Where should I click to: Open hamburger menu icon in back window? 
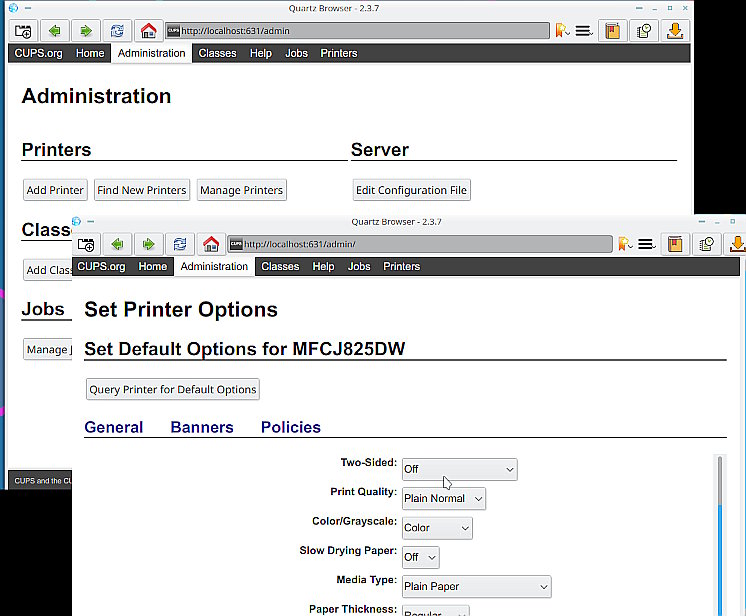pyautogui.click(x=584, y=31)
